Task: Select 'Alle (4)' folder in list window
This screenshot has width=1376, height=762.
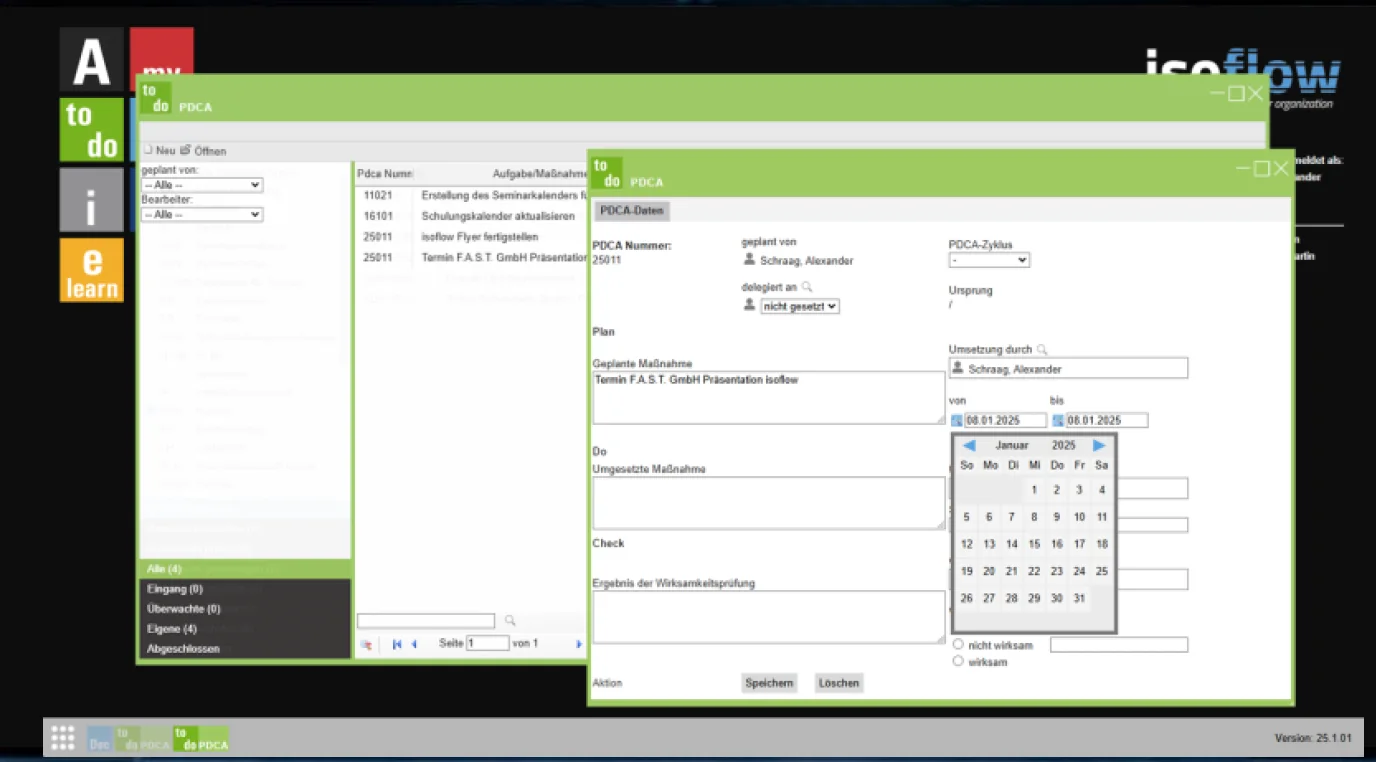Action: (x=244, y=569)
